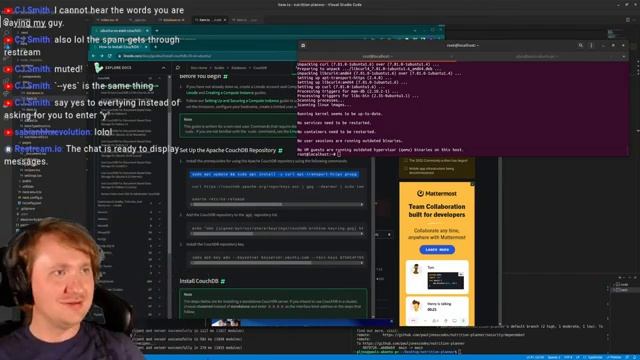Close the rear browser window's tab
Viewport: 640px width, 360px height.
(147, 31)
